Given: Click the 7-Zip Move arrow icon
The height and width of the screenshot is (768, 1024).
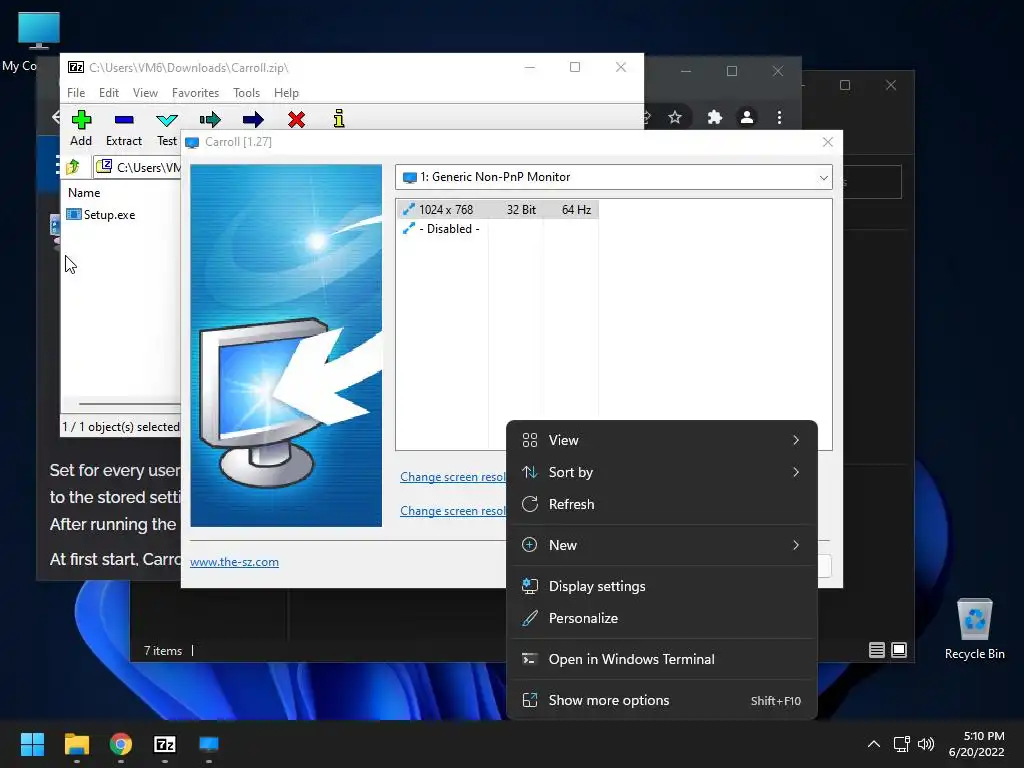Looking at the screenshot, I should (x=253, y=120).
